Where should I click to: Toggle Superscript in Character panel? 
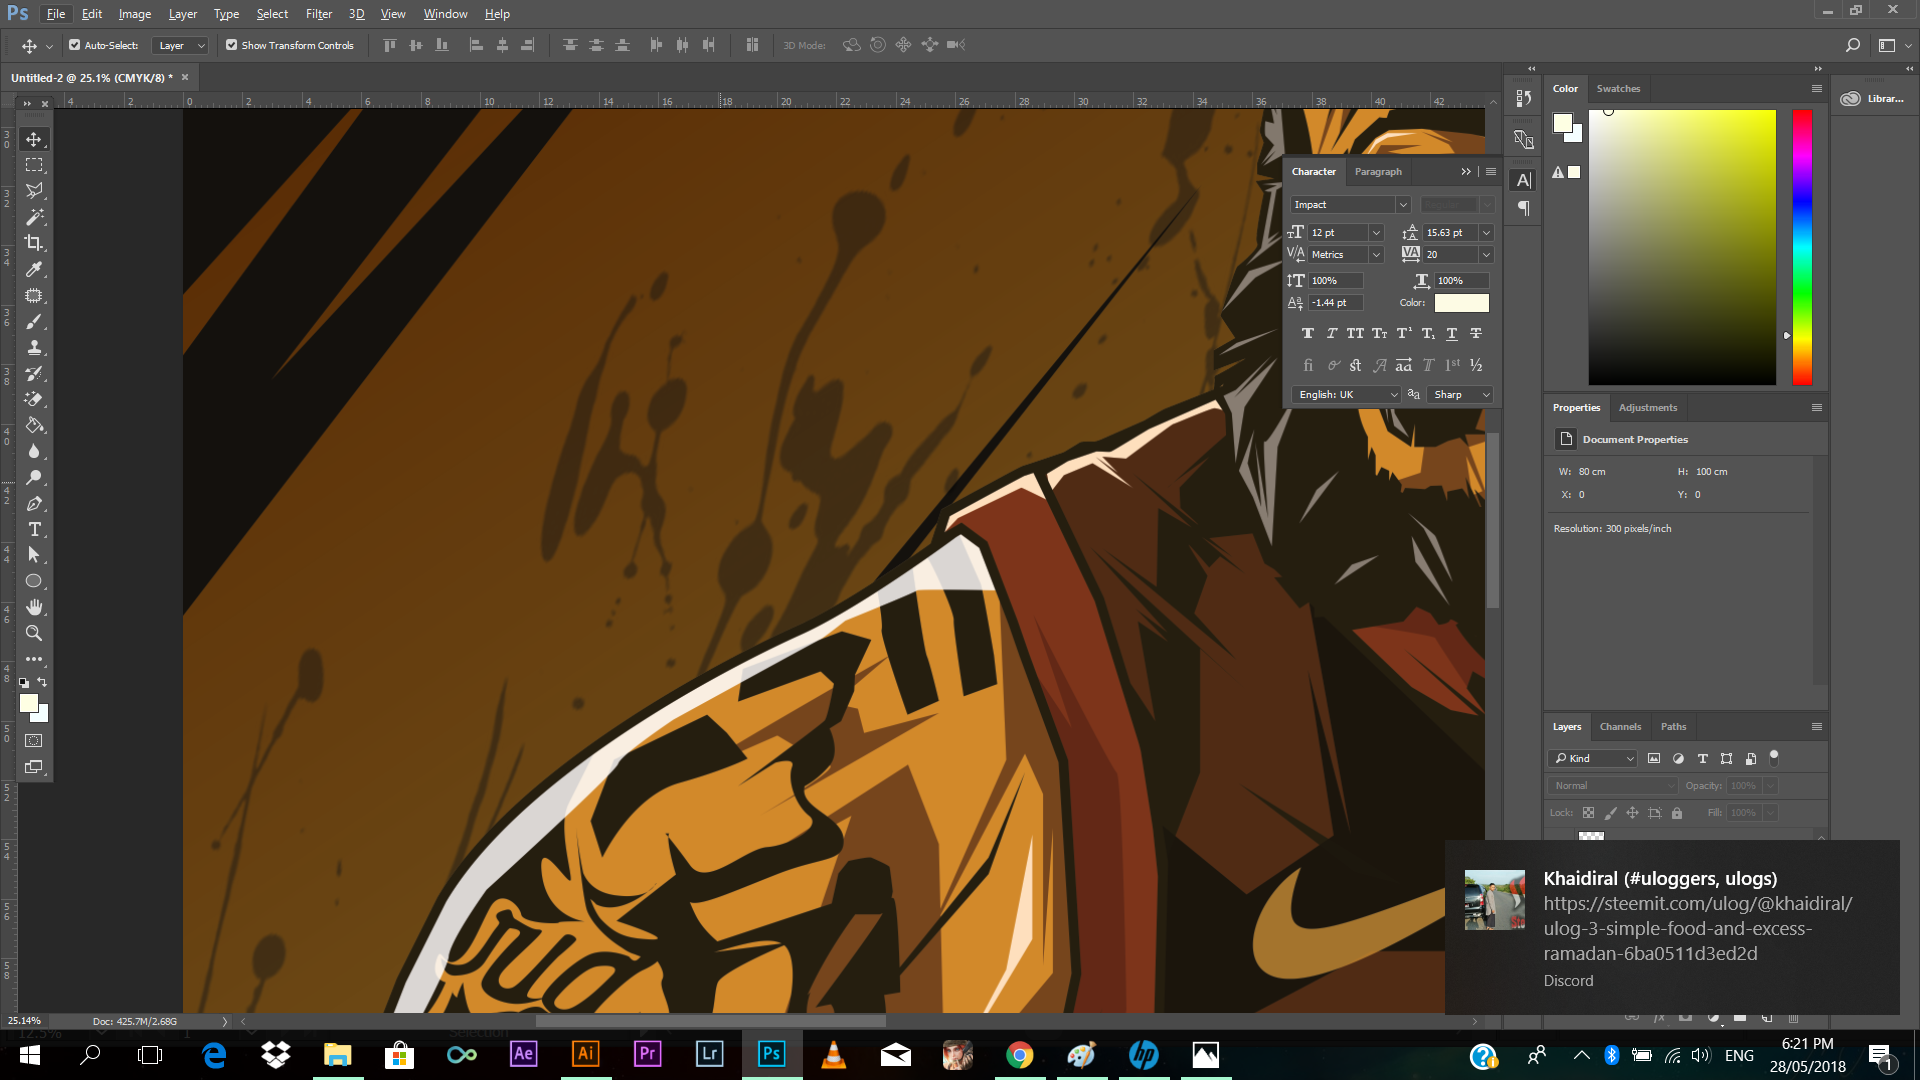[1404, 333]
